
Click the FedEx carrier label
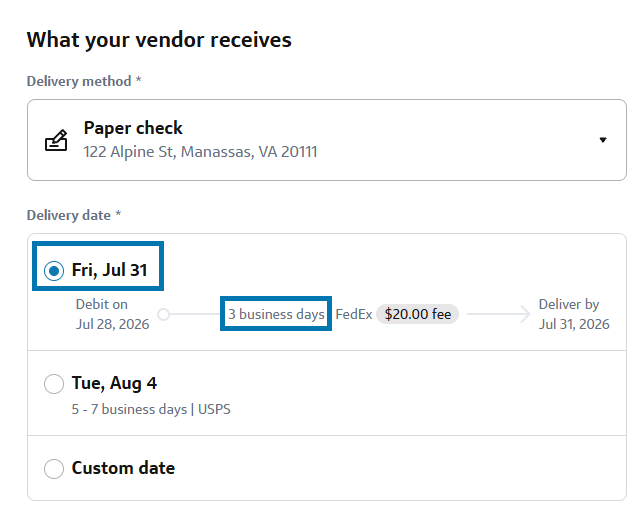[x=354, y=314]
